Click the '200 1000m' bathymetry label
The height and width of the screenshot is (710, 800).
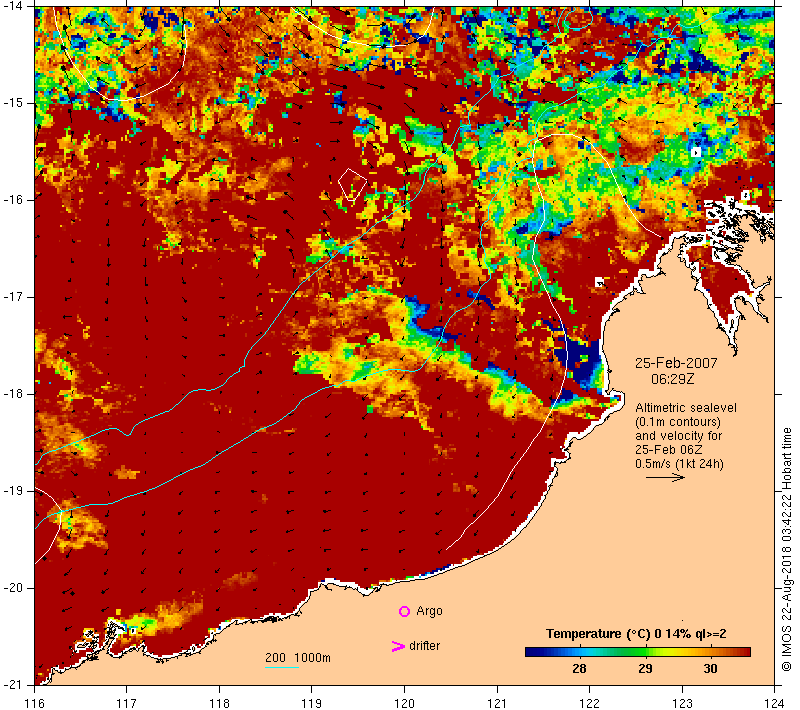[x=298, y=658]
